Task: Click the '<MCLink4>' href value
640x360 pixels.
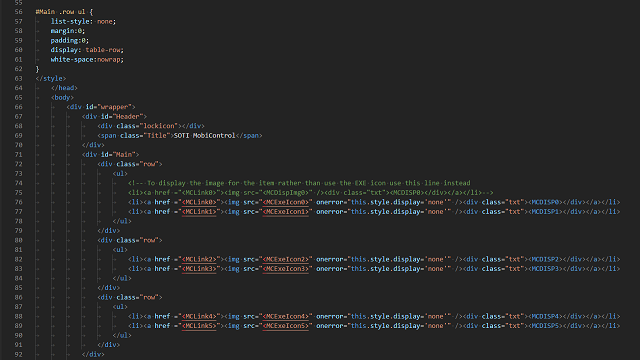Action: (x=199, y=316)
